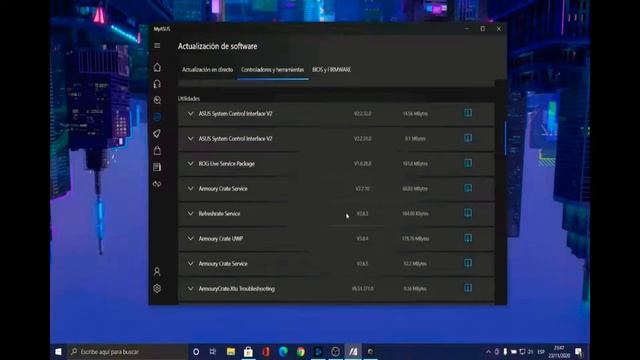Expand the ROG Live Service Package row
Viewport: 640px width, 360px height.
click(x=190, y=164)
